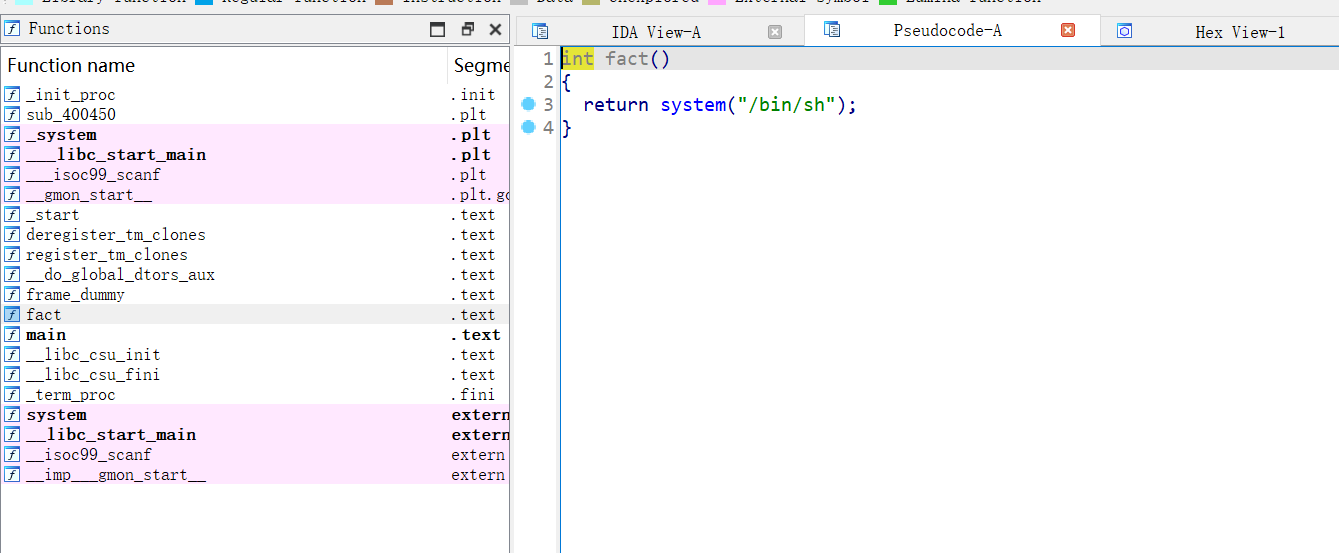This screenshot has width=1339, height=553.
Task: Click the function icon beside frame_dummy
Action: click(12, 295)
